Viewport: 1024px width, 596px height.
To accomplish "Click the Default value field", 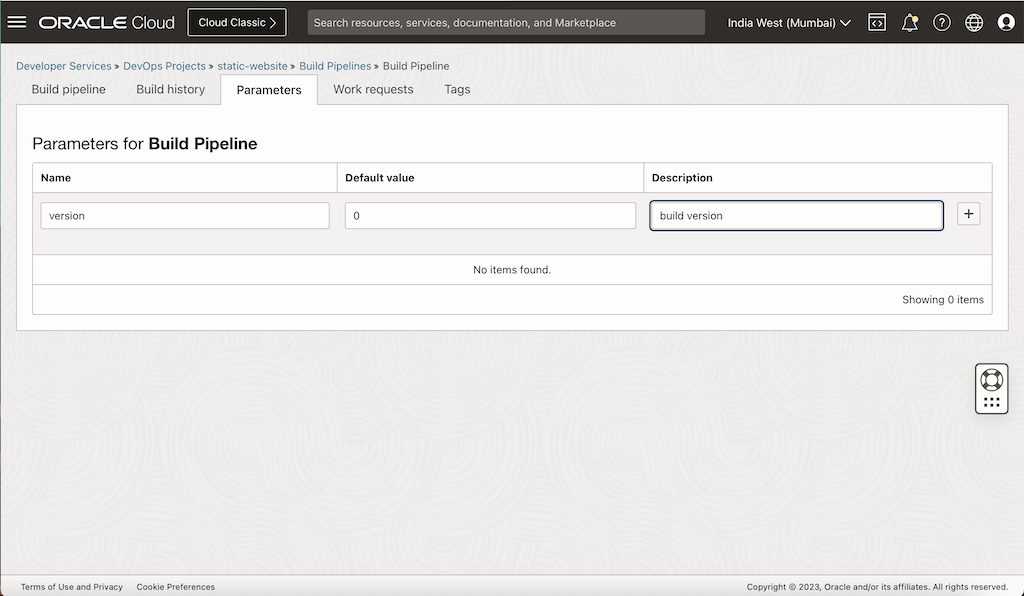I will coord(490,215).
